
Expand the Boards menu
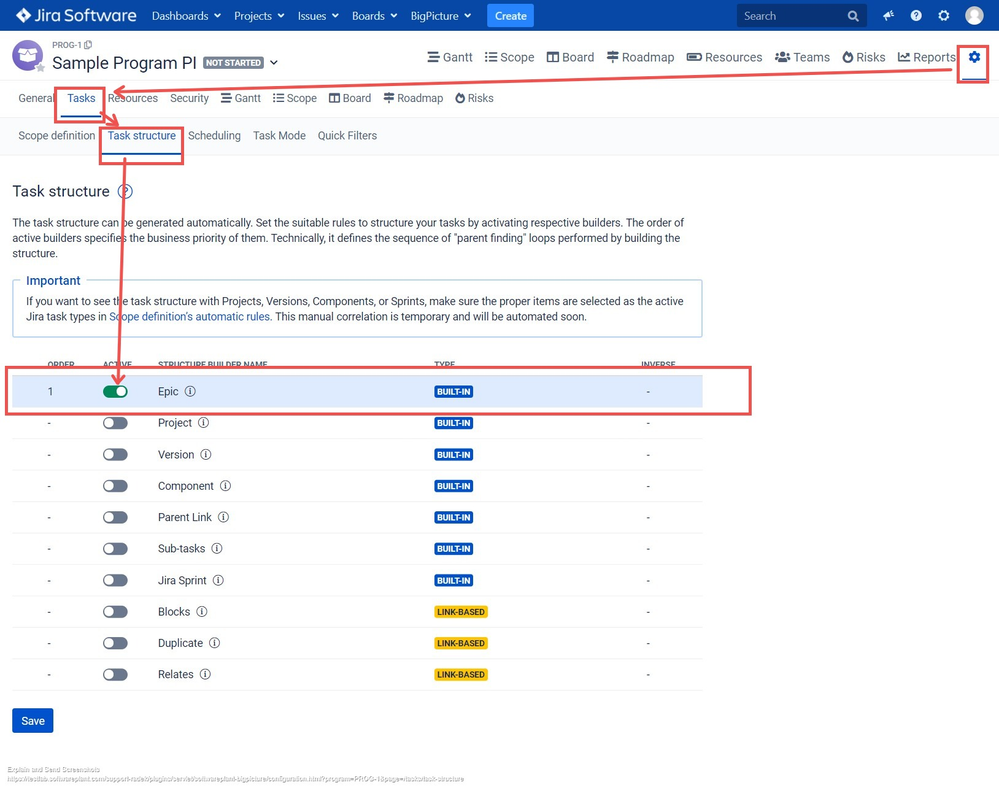pos(375,16)
